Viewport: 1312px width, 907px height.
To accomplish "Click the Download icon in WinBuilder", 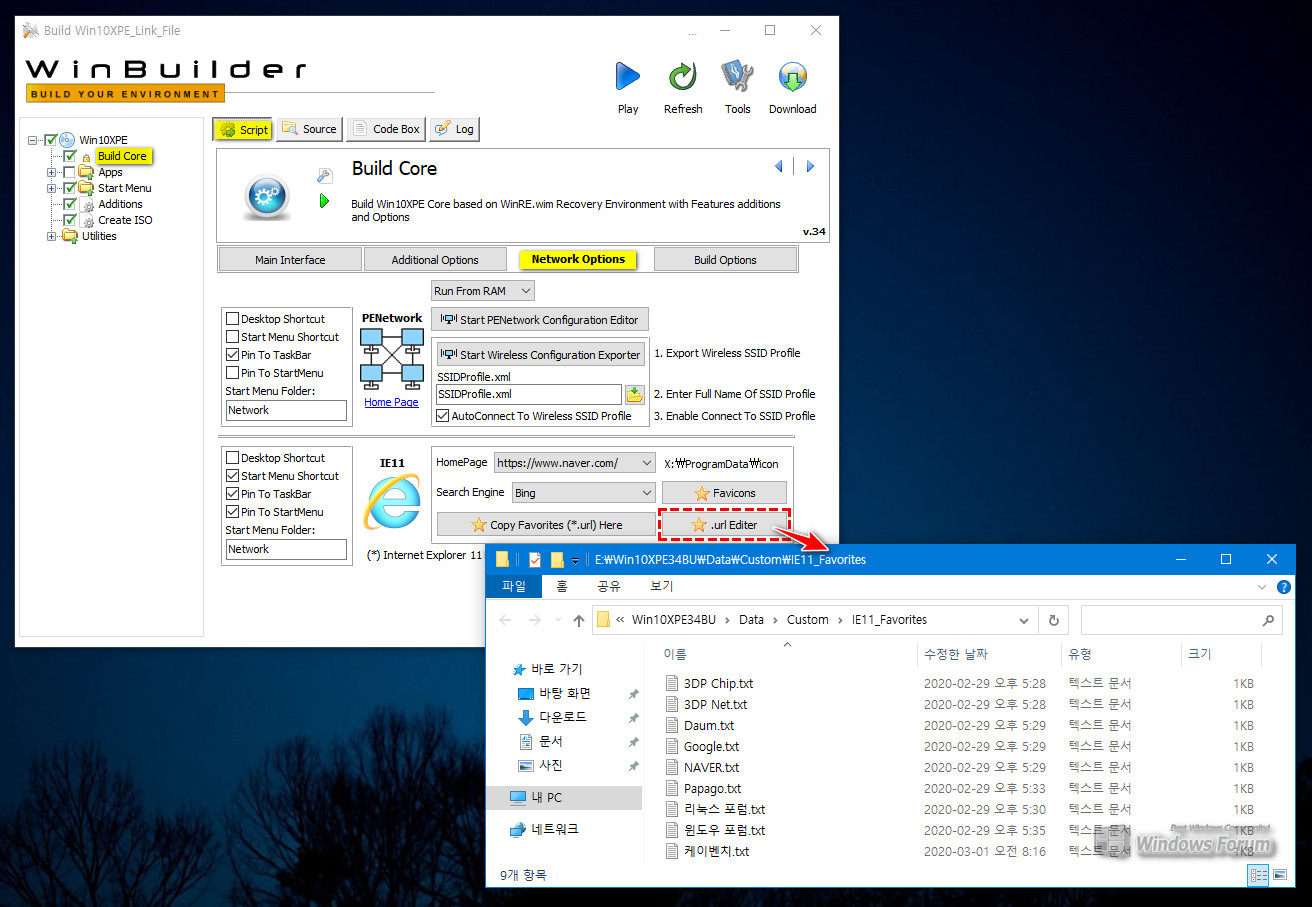I will [793, 77].
